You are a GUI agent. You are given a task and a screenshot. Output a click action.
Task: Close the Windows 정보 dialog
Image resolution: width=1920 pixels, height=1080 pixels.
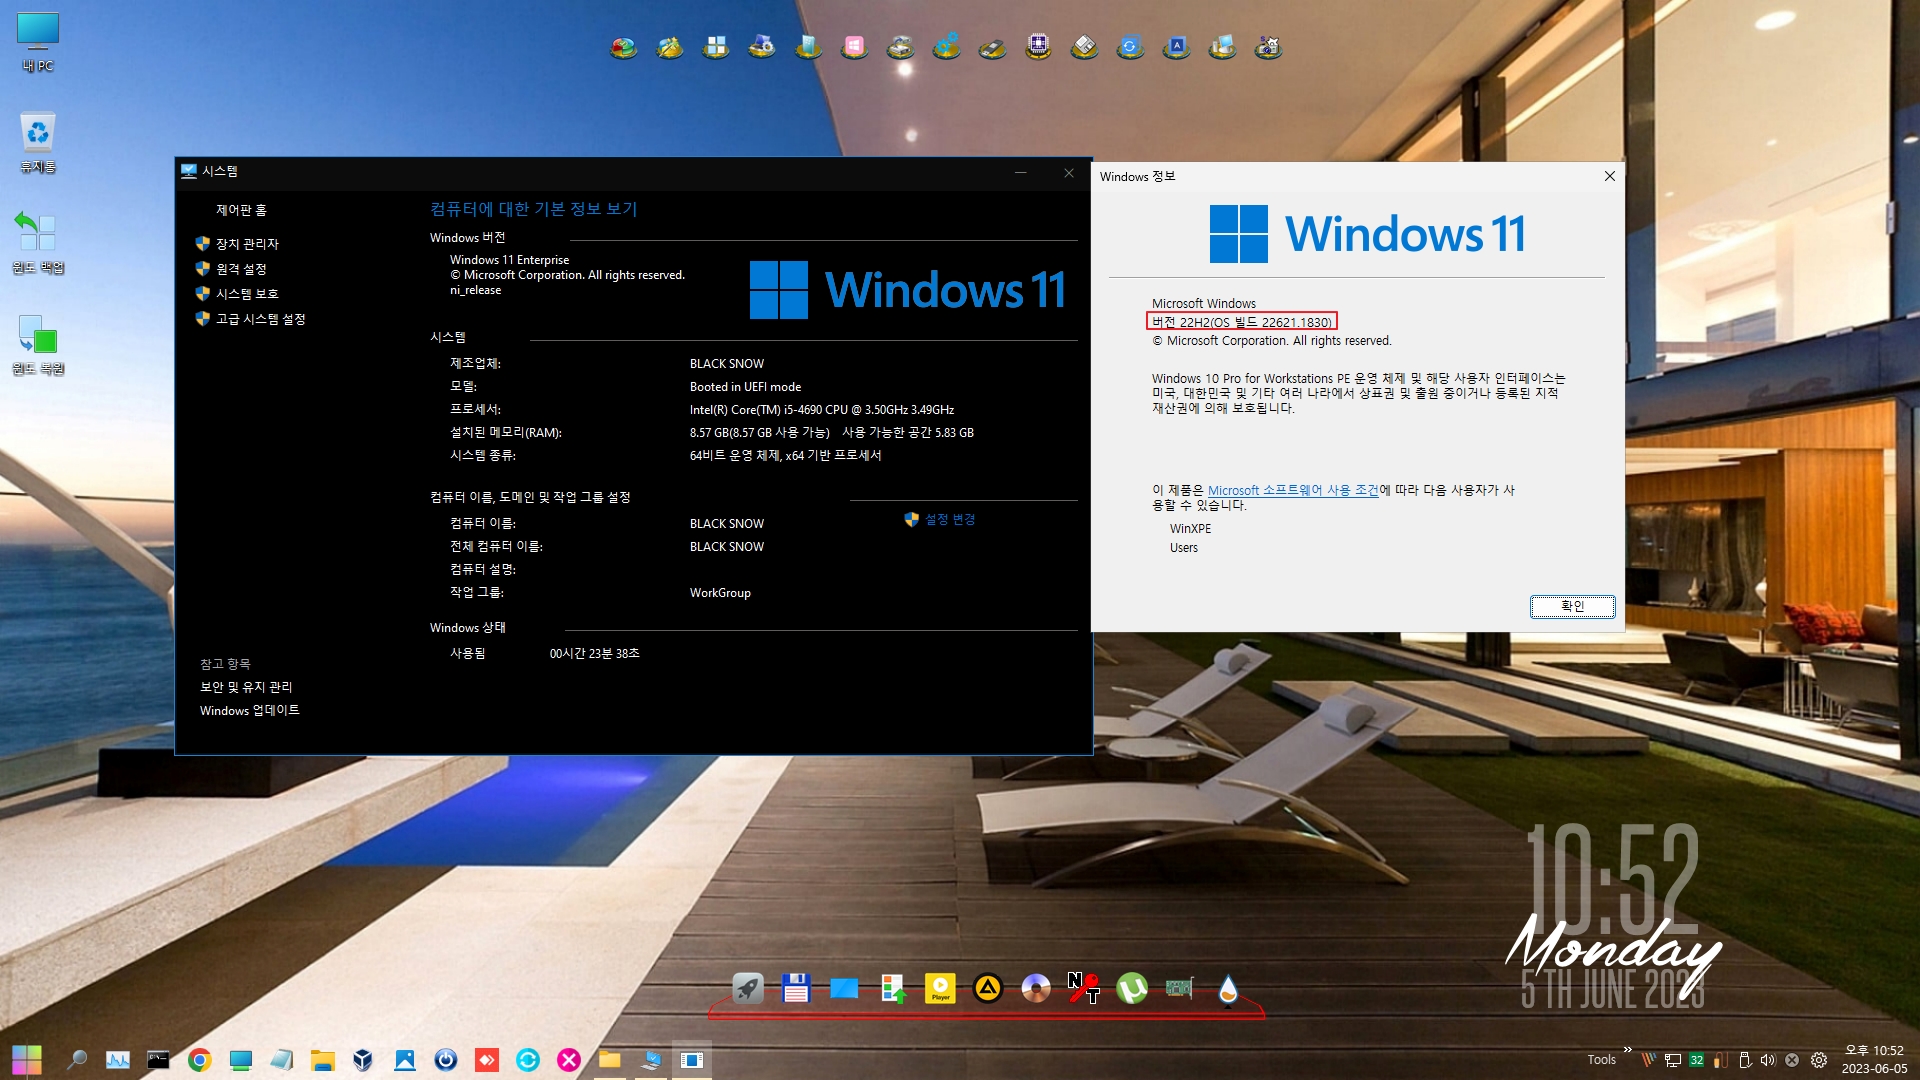(1609, 176)
